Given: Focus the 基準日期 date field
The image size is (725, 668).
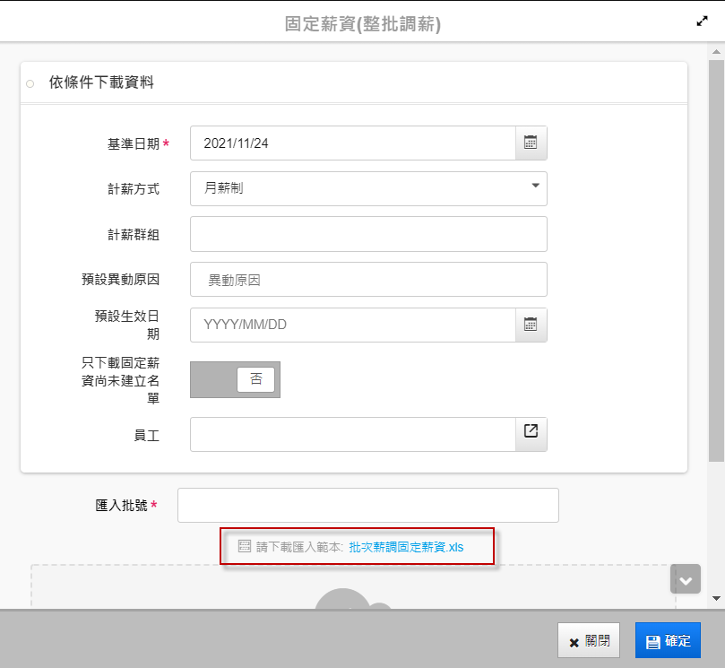Looking at the screenshot, I should 352,143.
